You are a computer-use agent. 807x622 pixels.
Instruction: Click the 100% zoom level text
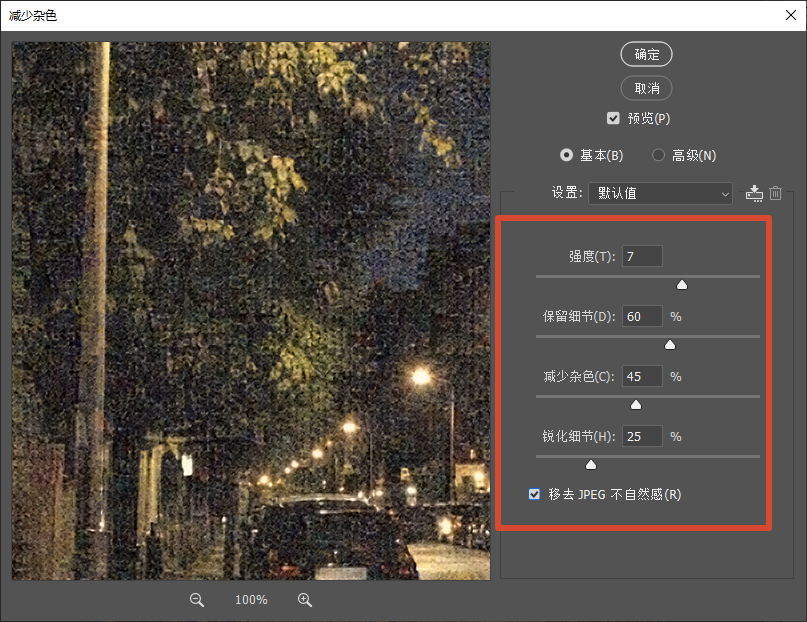(x=251, y=600)
